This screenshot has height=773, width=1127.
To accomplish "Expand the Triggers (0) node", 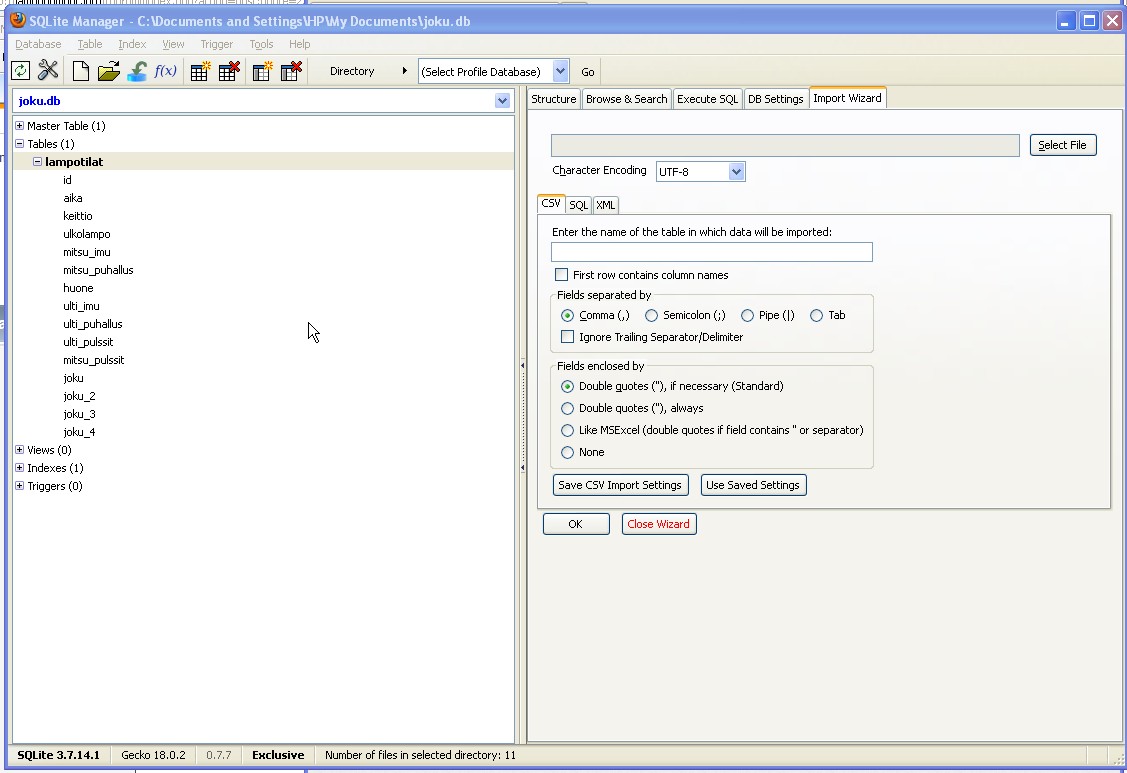I will 19,486.
